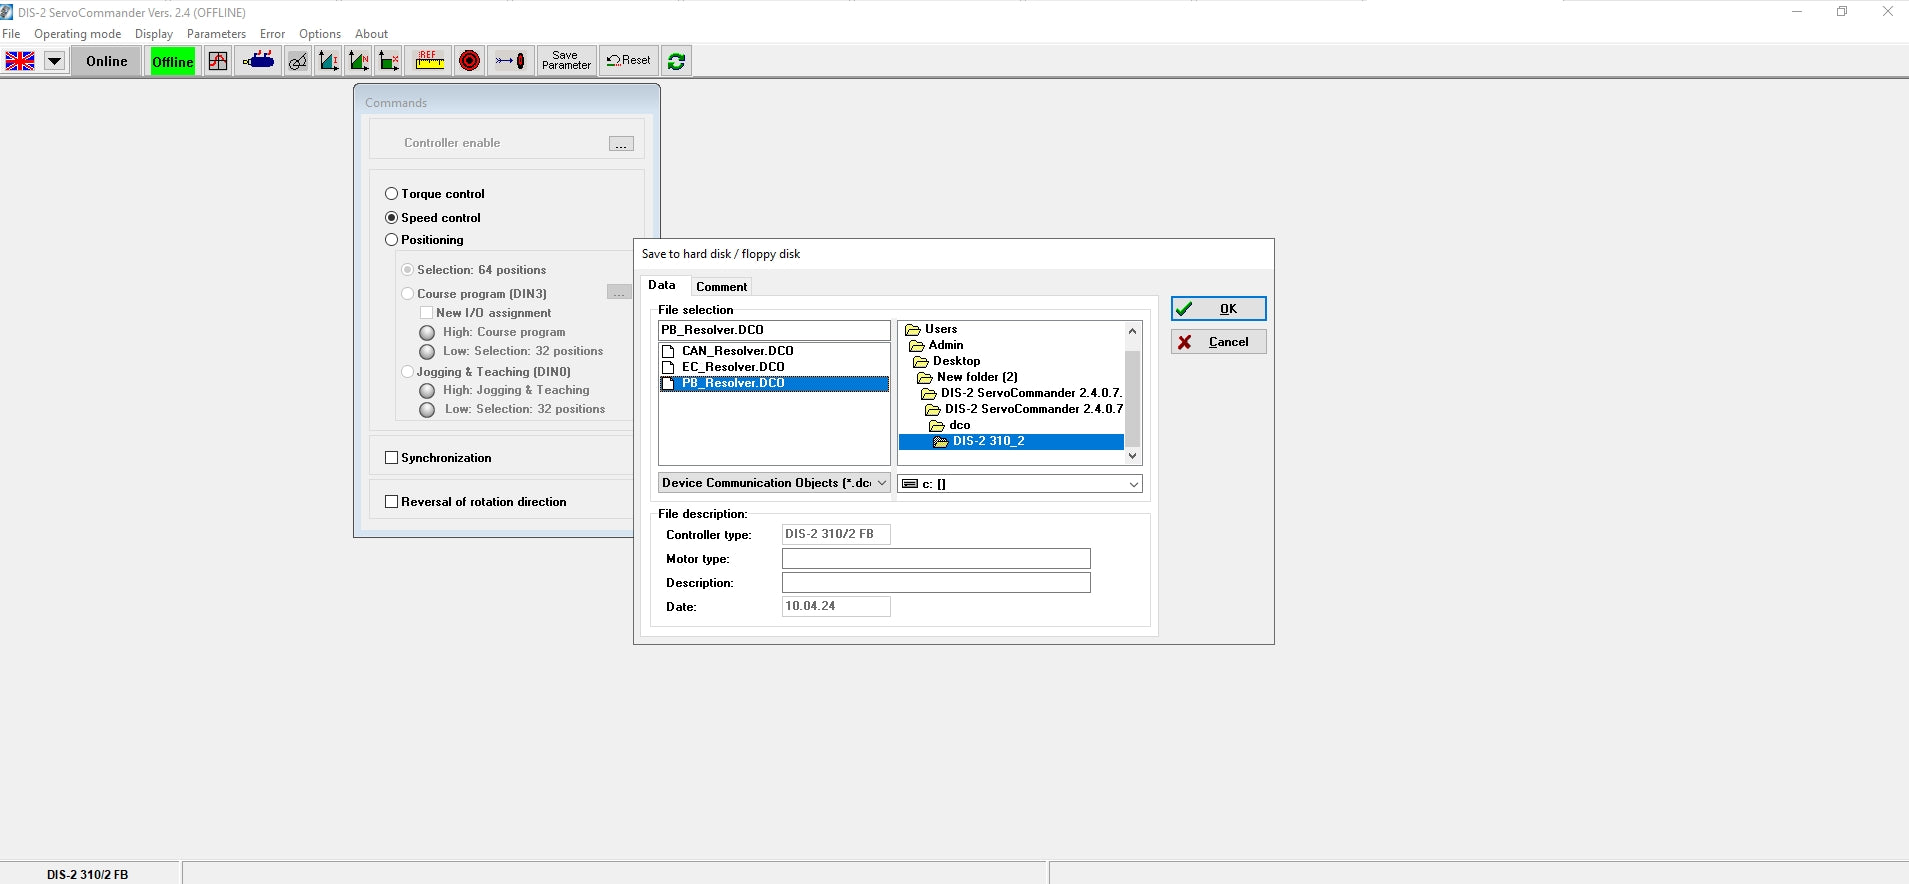Image resolution: width=1909 pixels, height=884 pixels.
Task: Enable the Synchronization checkbox
Action: pos(391,458)
